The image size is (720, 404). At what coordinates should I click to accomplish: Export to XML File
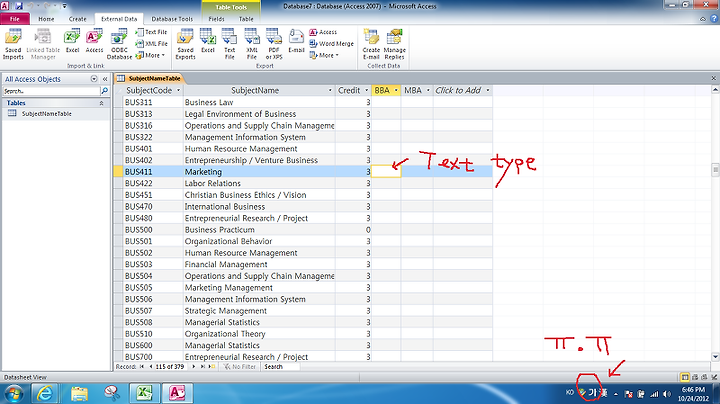click(252, 44)
